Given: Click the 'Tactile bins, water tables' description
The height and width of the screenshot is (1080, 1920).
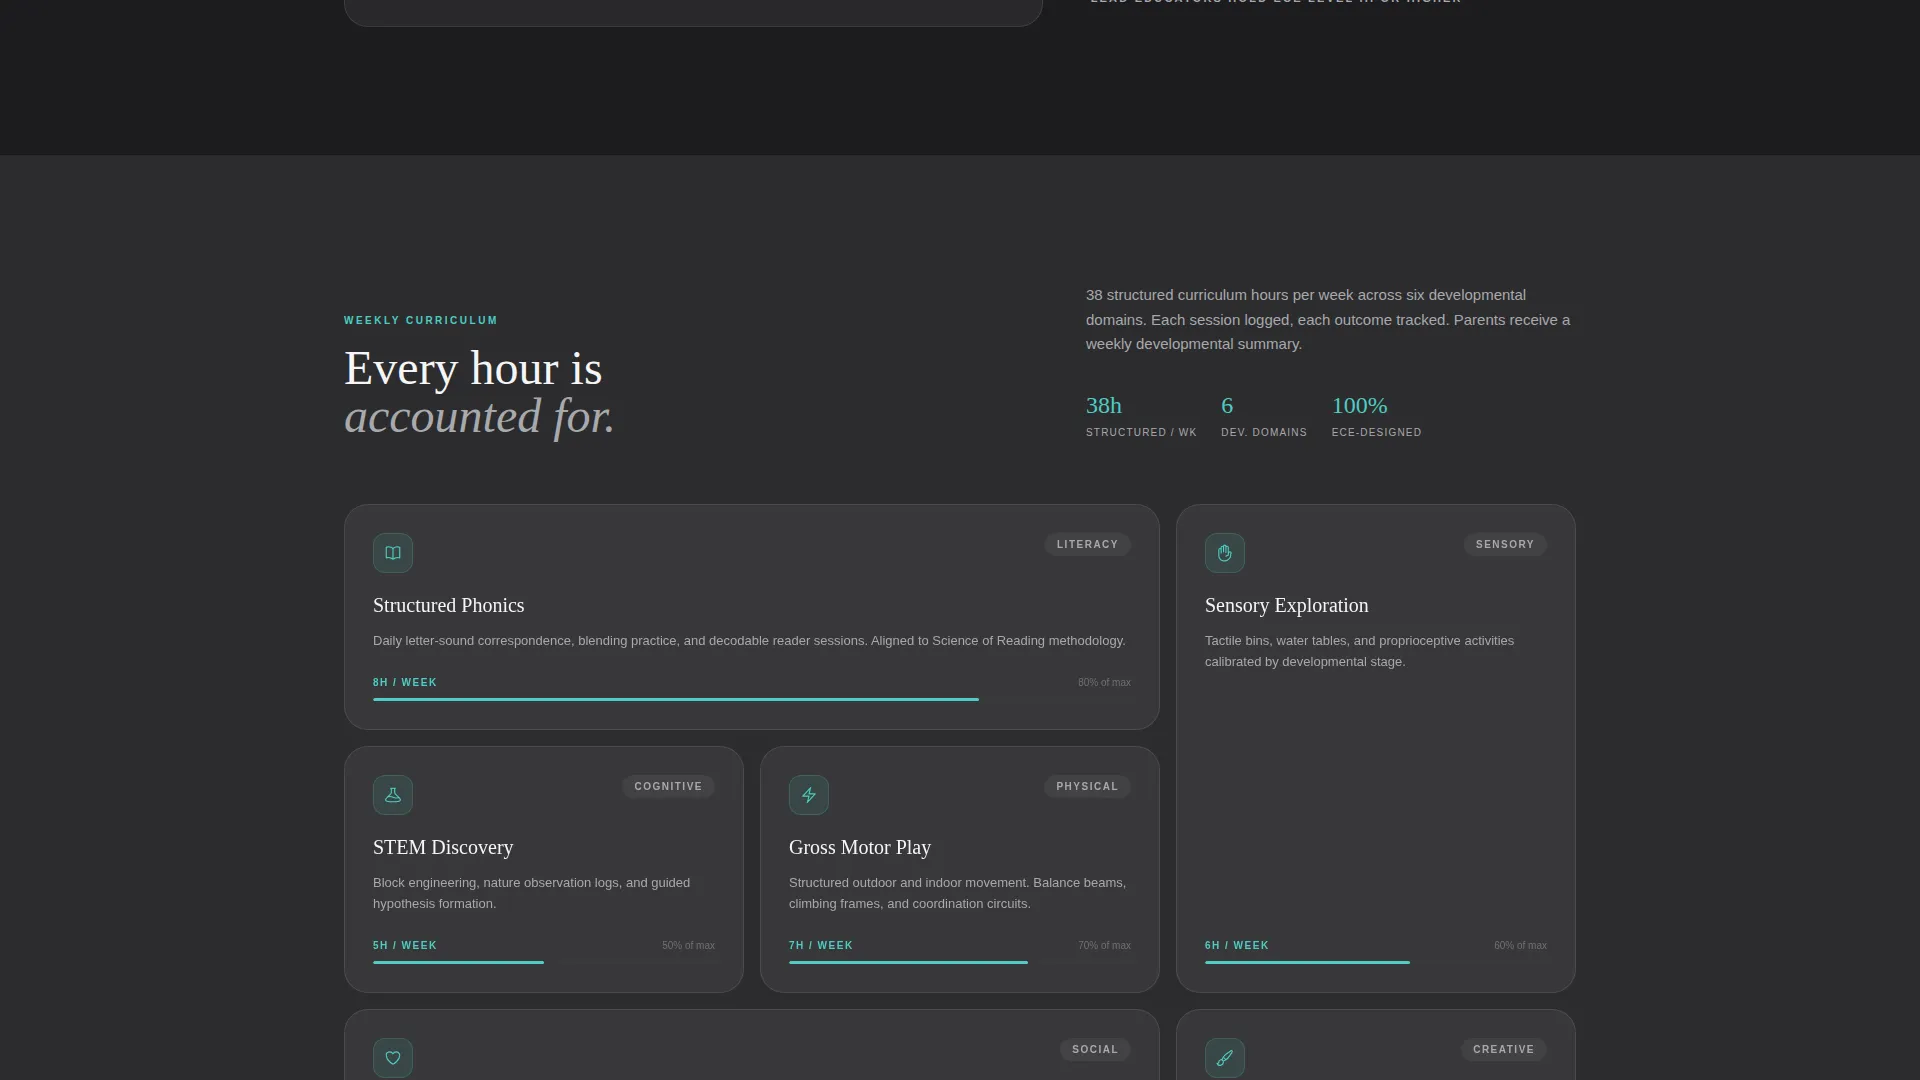Looking at the screenshot, I should [1359, 652].
